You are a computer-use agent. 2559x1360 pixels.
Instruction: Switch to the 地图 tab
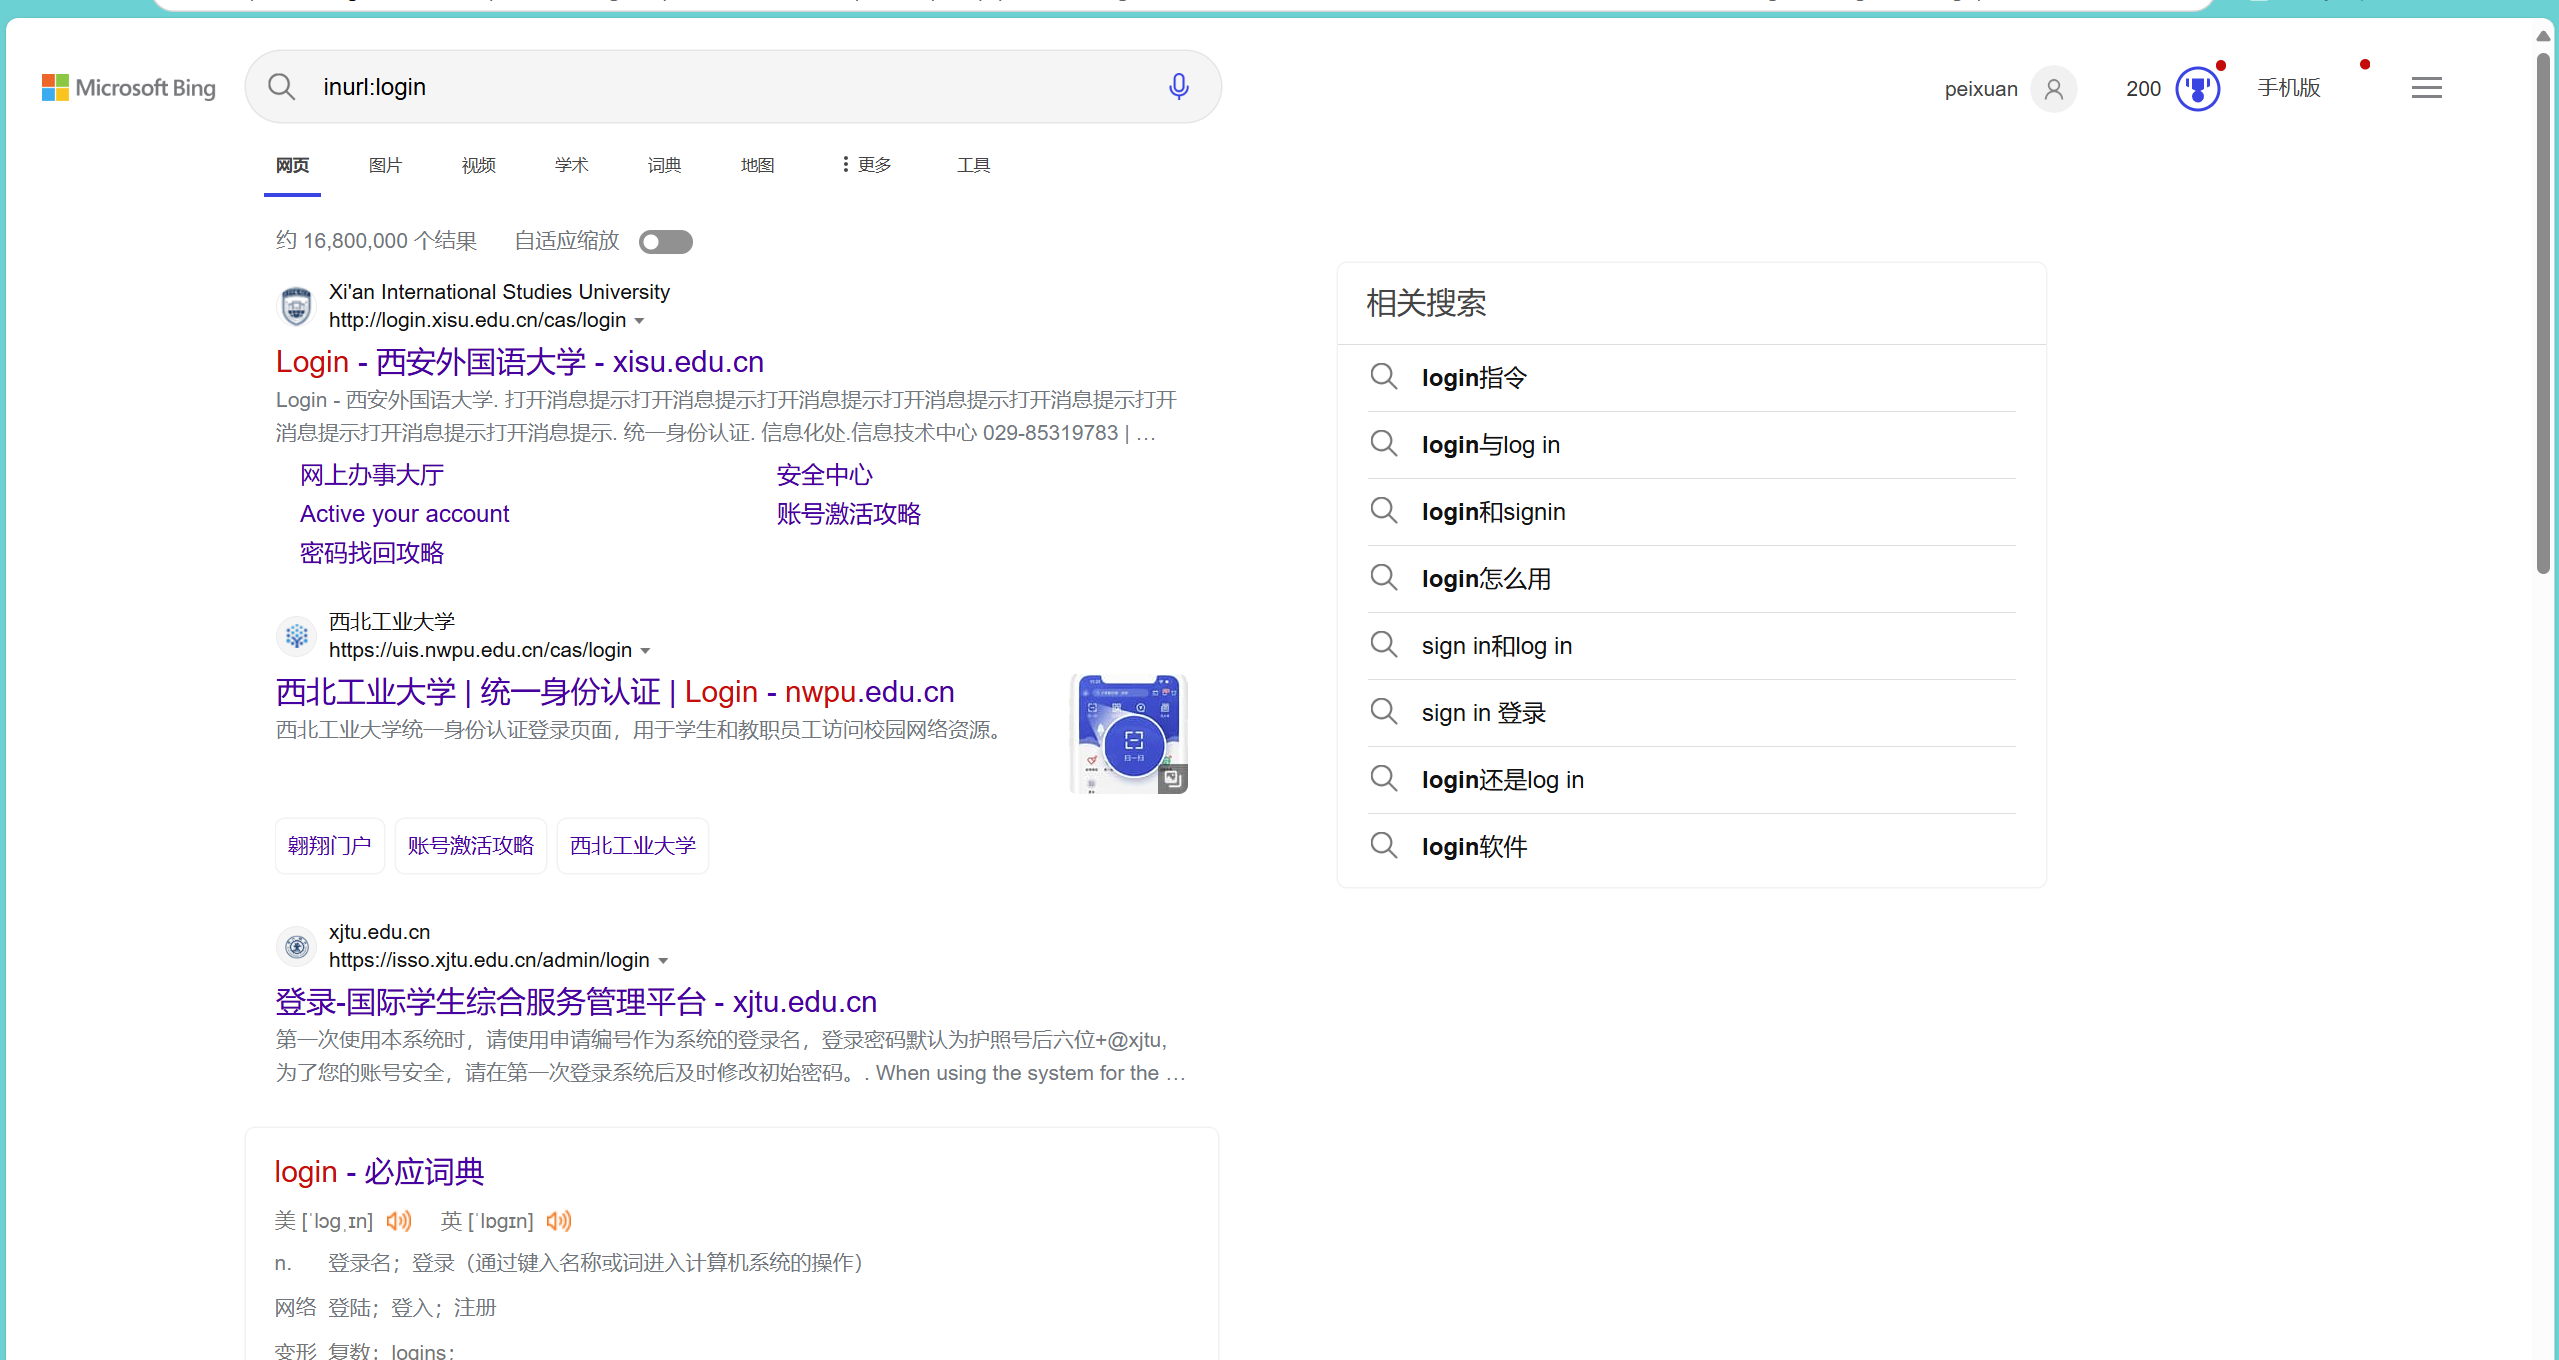coord(757,165)
